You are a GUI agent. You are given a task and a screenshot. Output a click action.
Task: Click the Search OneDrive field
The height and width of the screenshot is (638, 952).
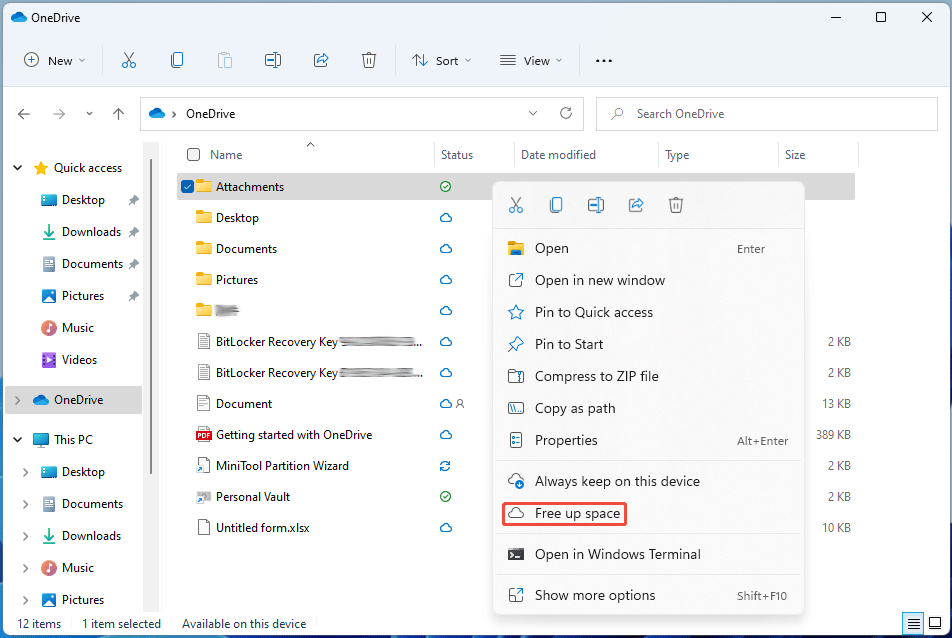click(770, 114)
